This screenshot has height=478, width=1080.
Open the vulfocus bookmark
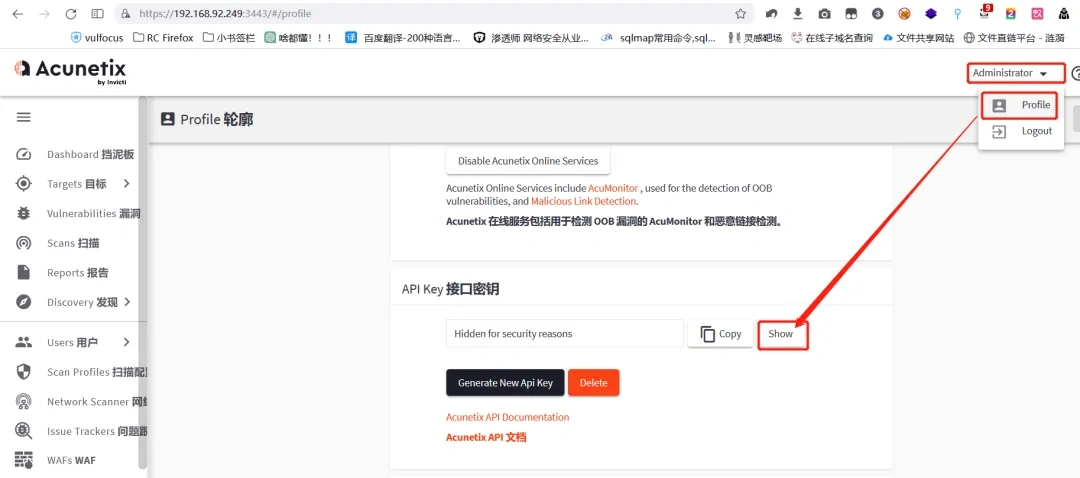97,38
